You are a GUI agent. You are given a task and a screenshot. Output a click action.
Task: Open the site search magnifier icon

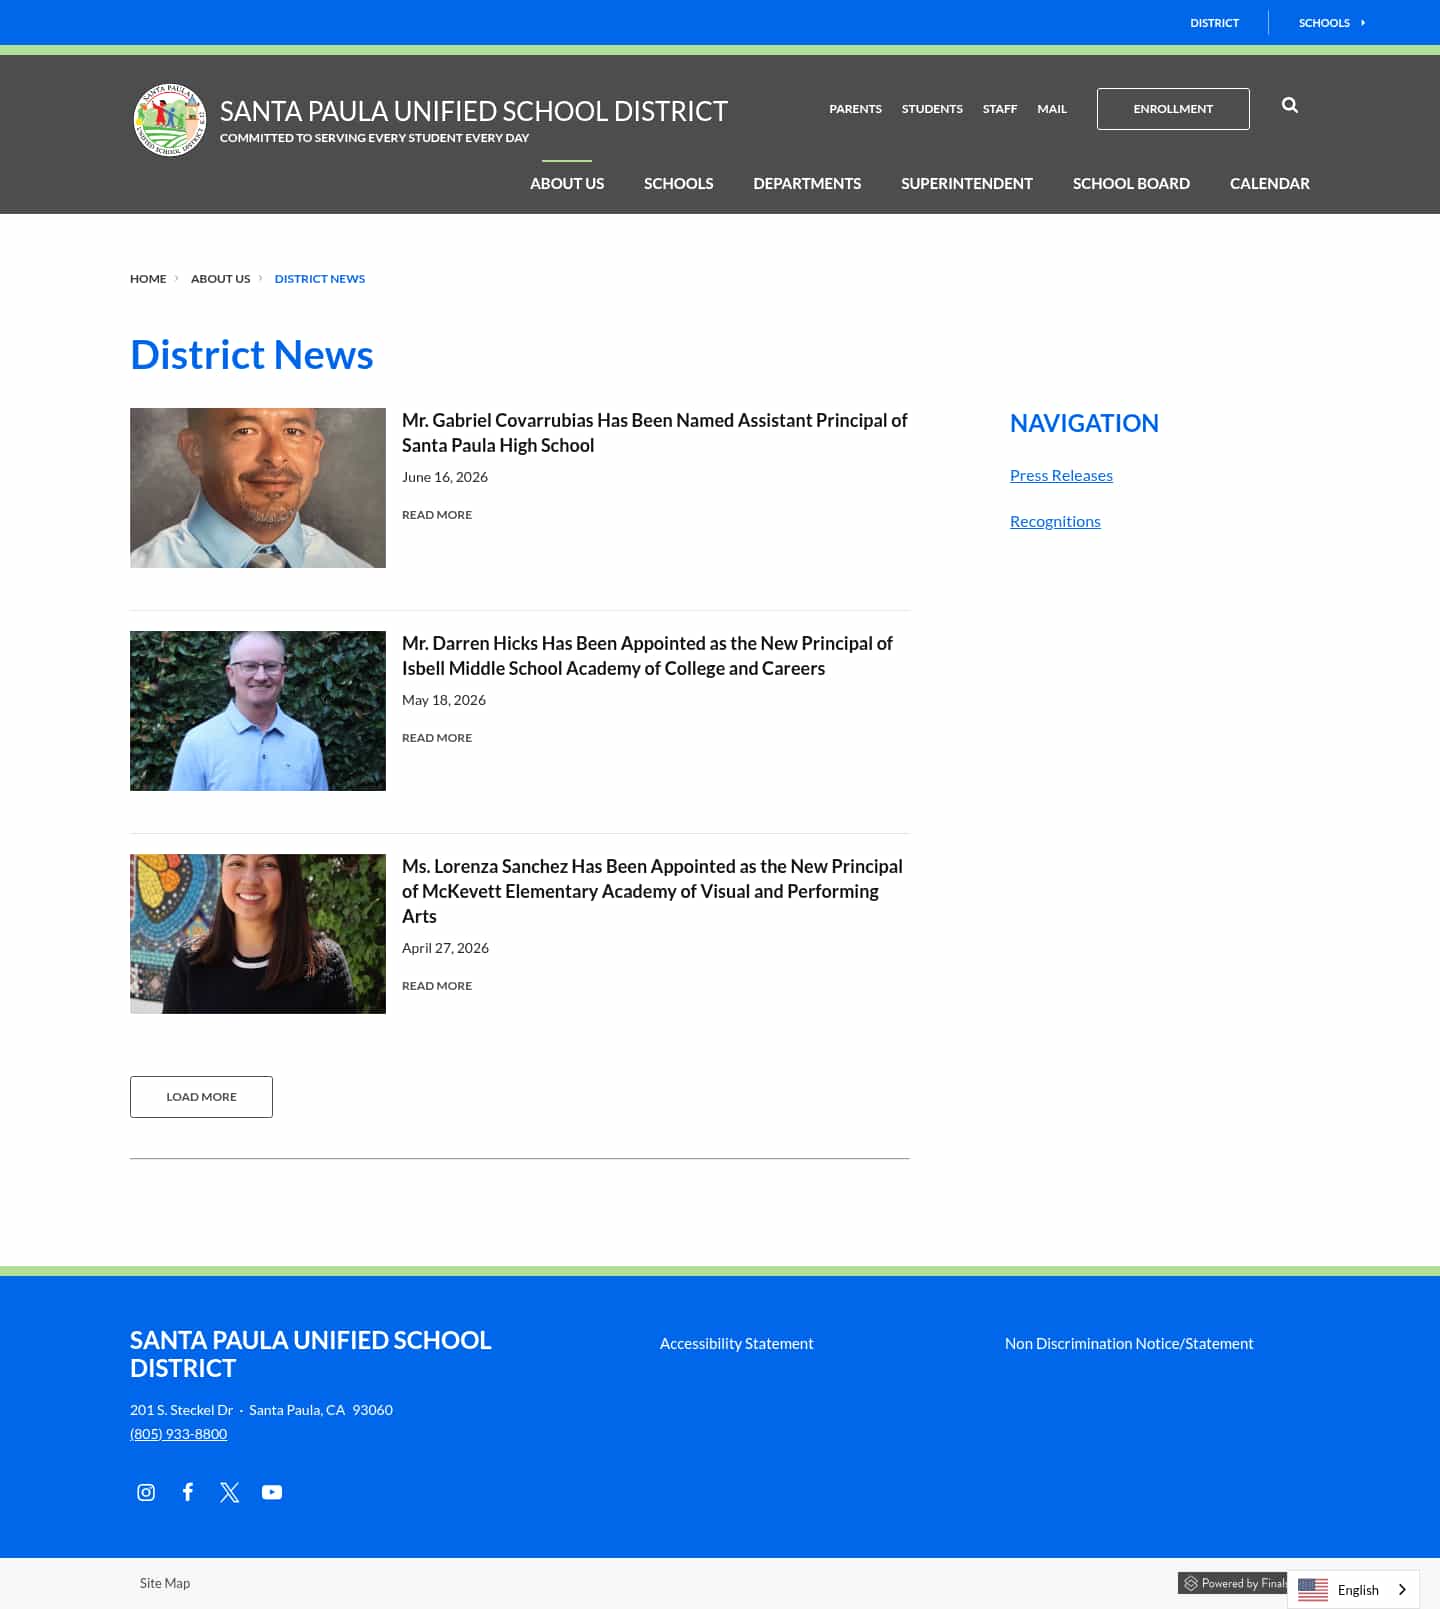1290,105
